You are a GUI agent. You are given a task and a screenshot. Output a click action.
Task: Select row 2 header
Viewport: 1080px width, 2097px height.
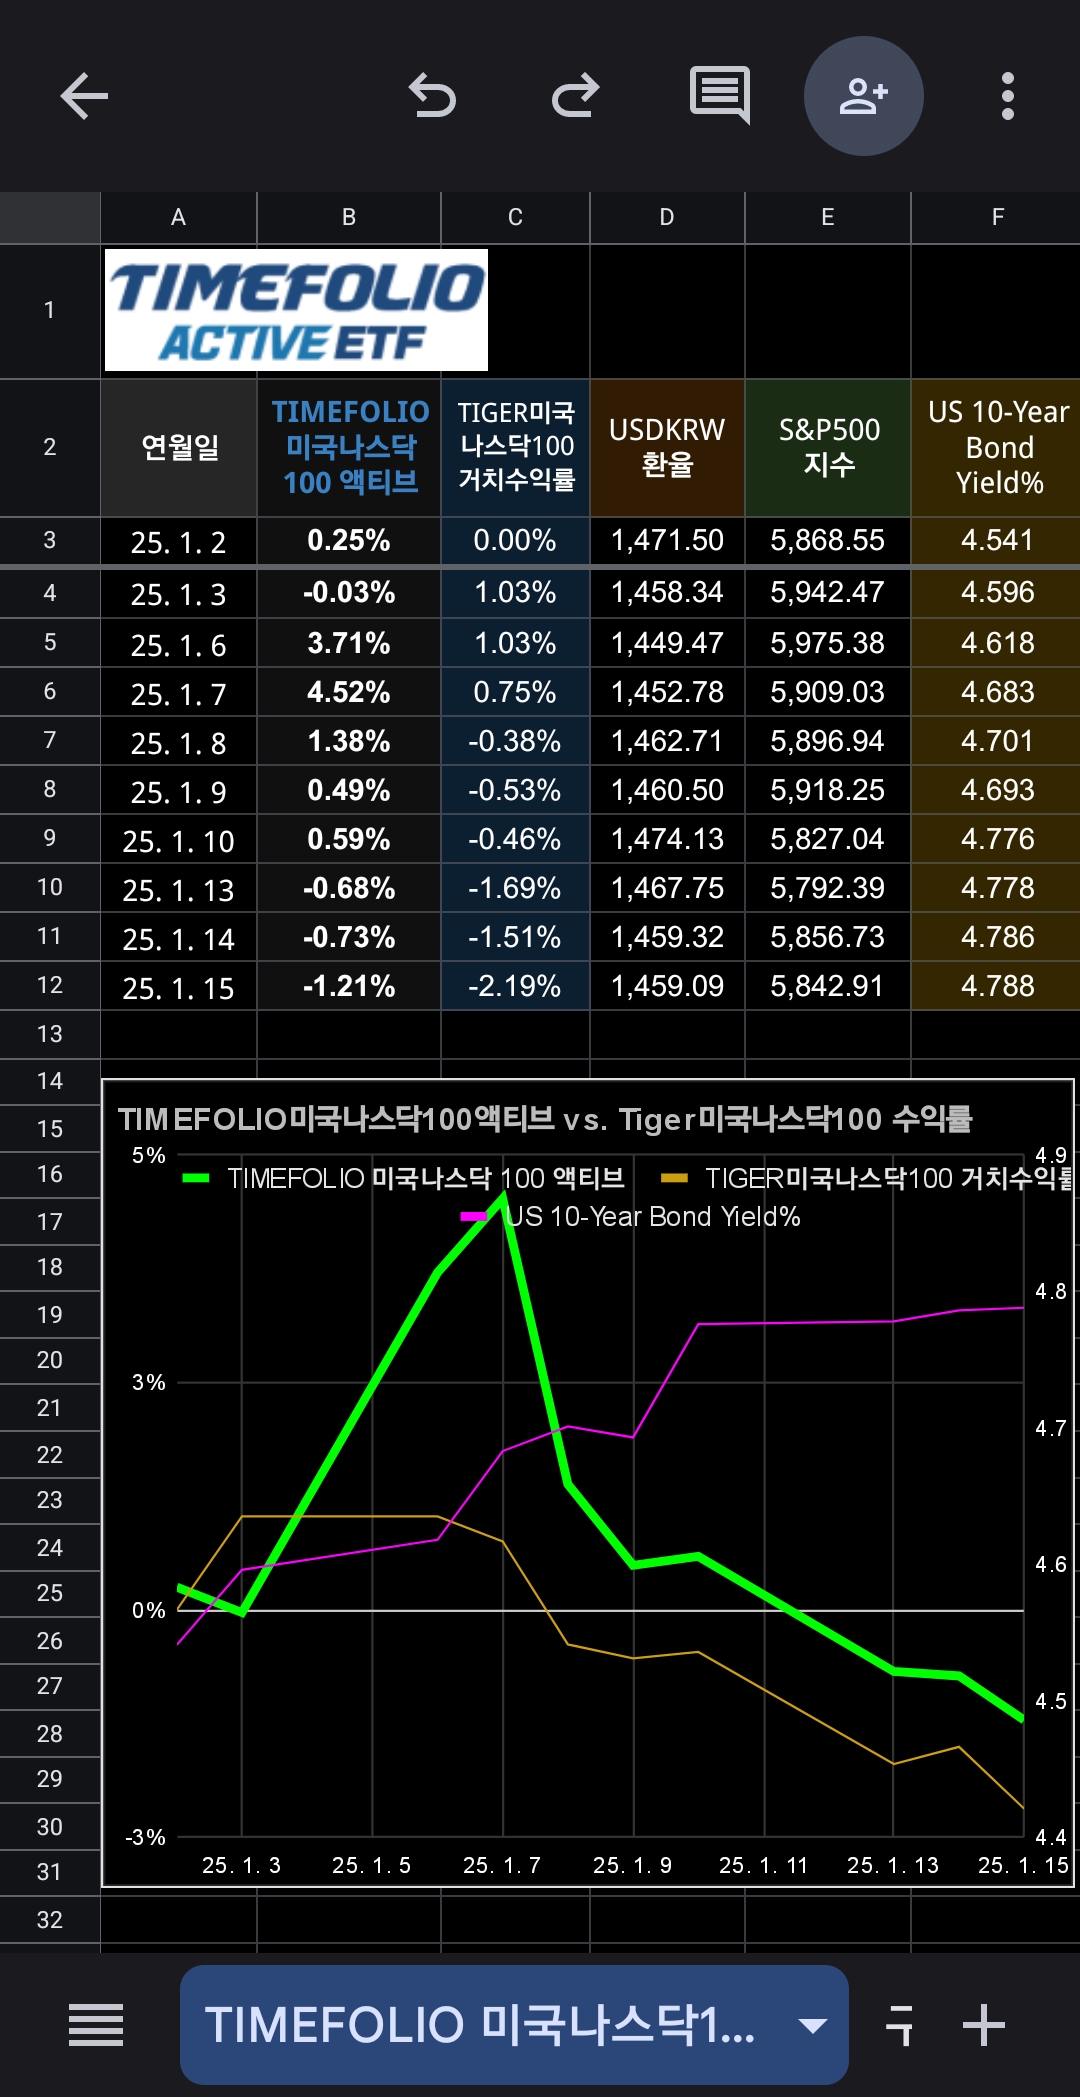coord(50,447)
